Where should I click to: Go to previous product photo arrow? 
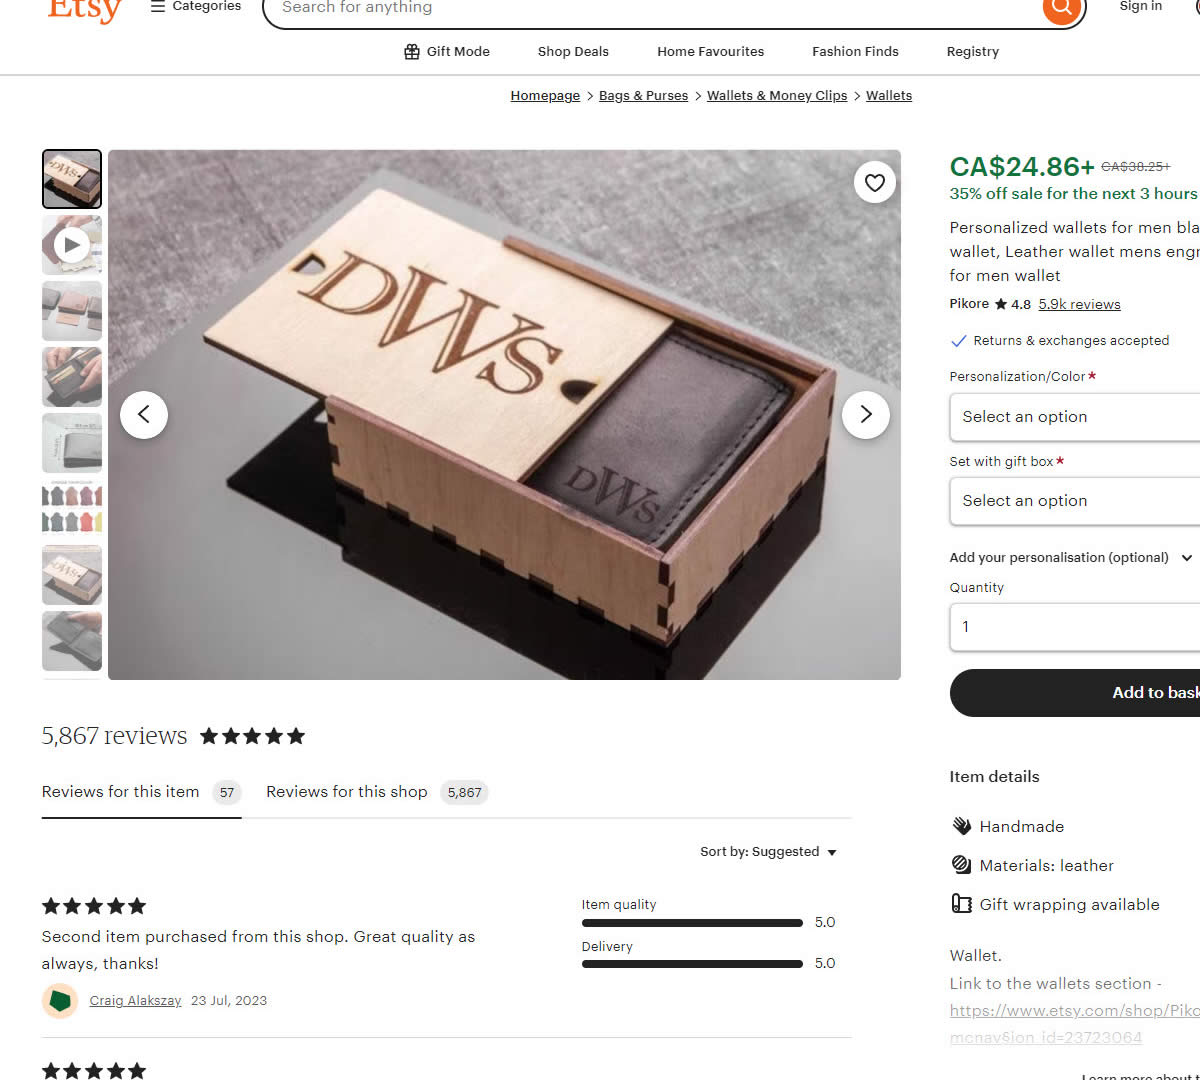(144, 414)
